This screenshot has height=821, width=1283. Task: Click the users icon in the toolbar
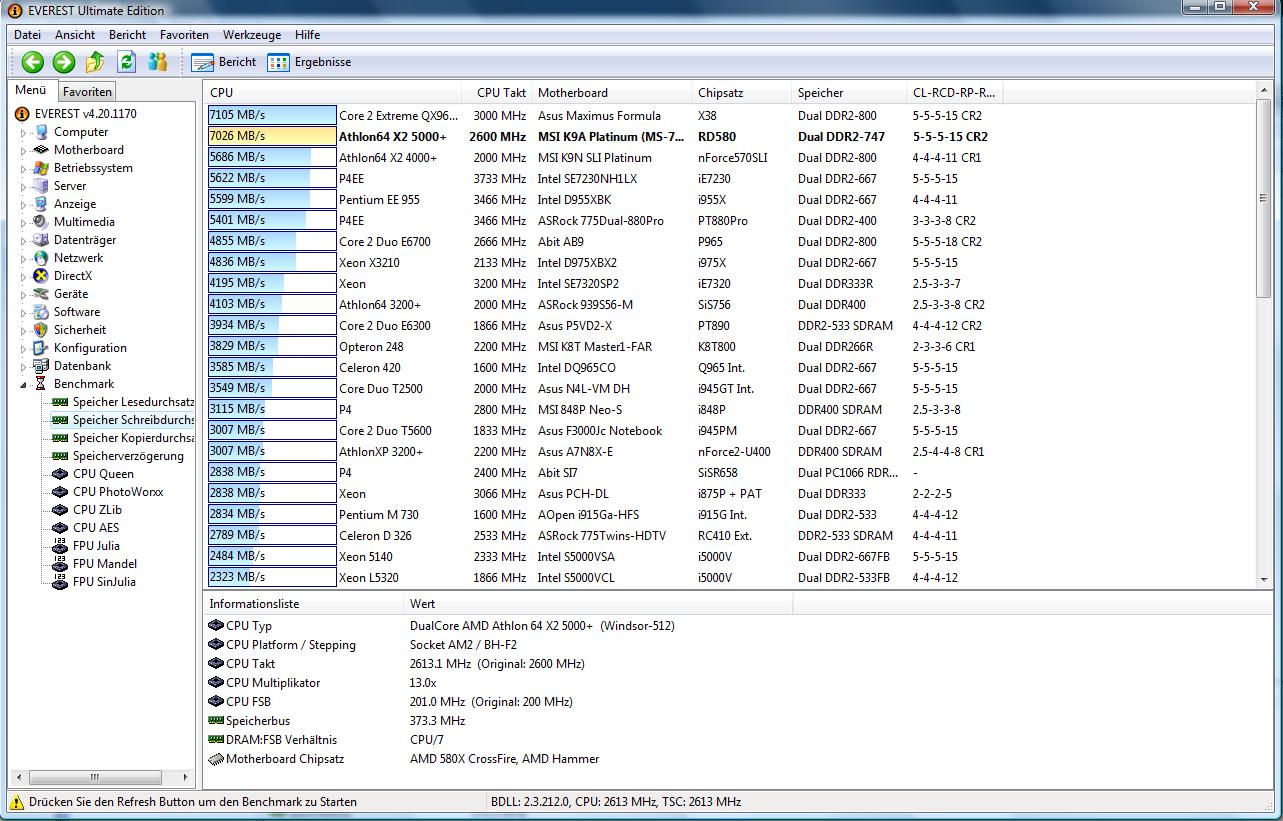157,62
